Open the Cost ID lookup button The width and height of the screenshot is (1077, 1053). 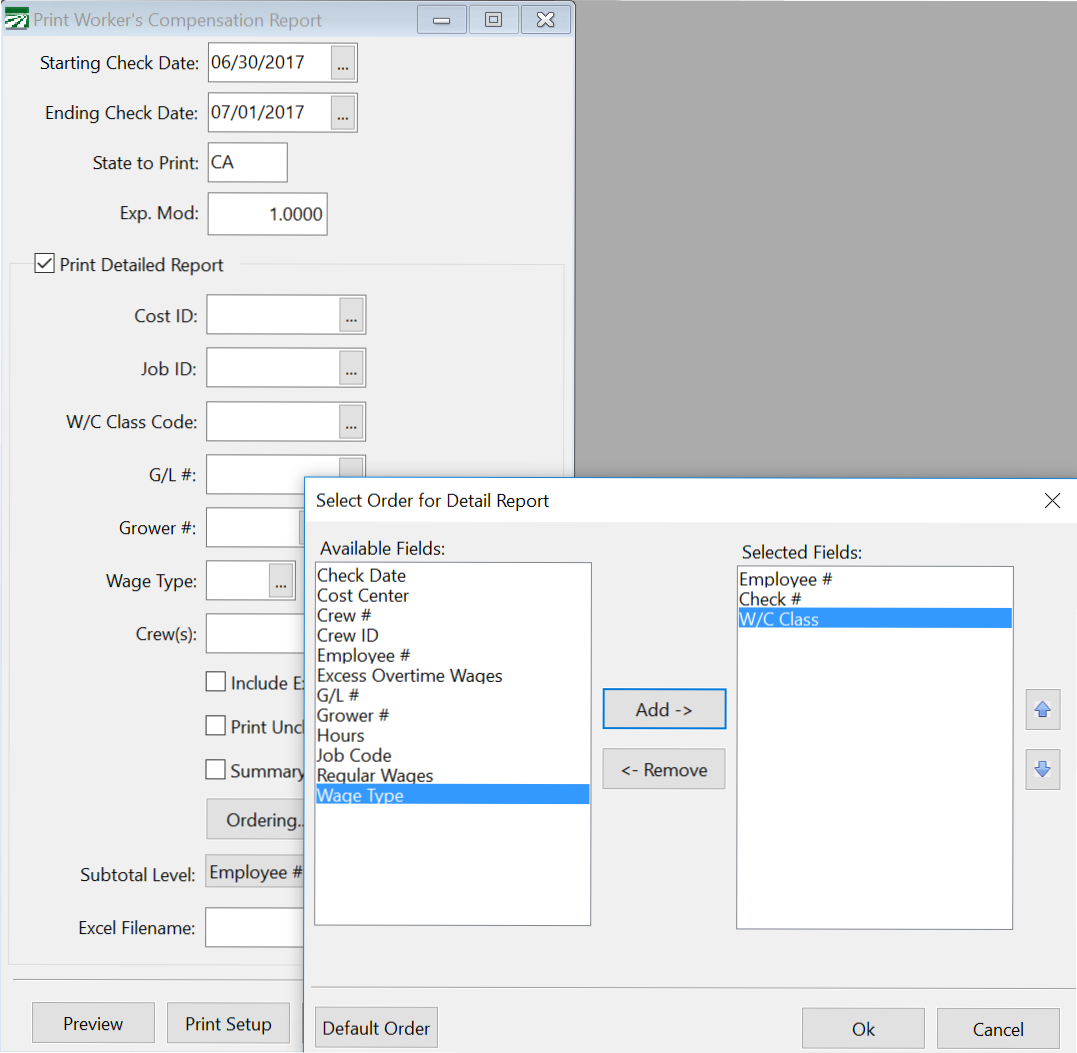click(x=352, y=316)
